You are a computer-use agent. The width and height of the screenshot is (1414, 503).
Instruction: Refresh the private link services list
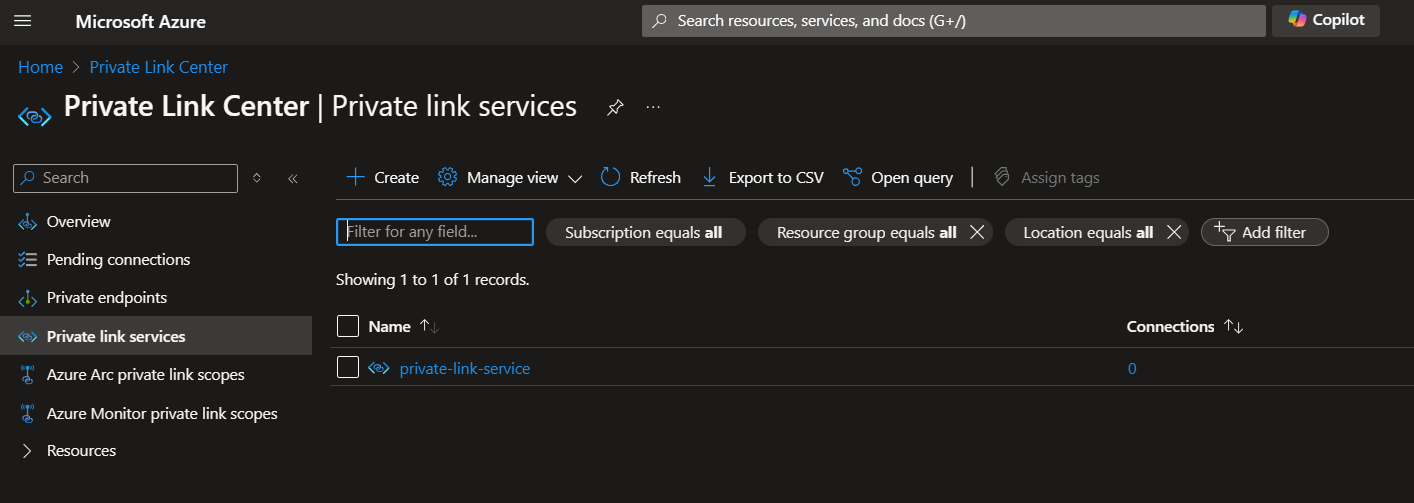coord(641,177)
